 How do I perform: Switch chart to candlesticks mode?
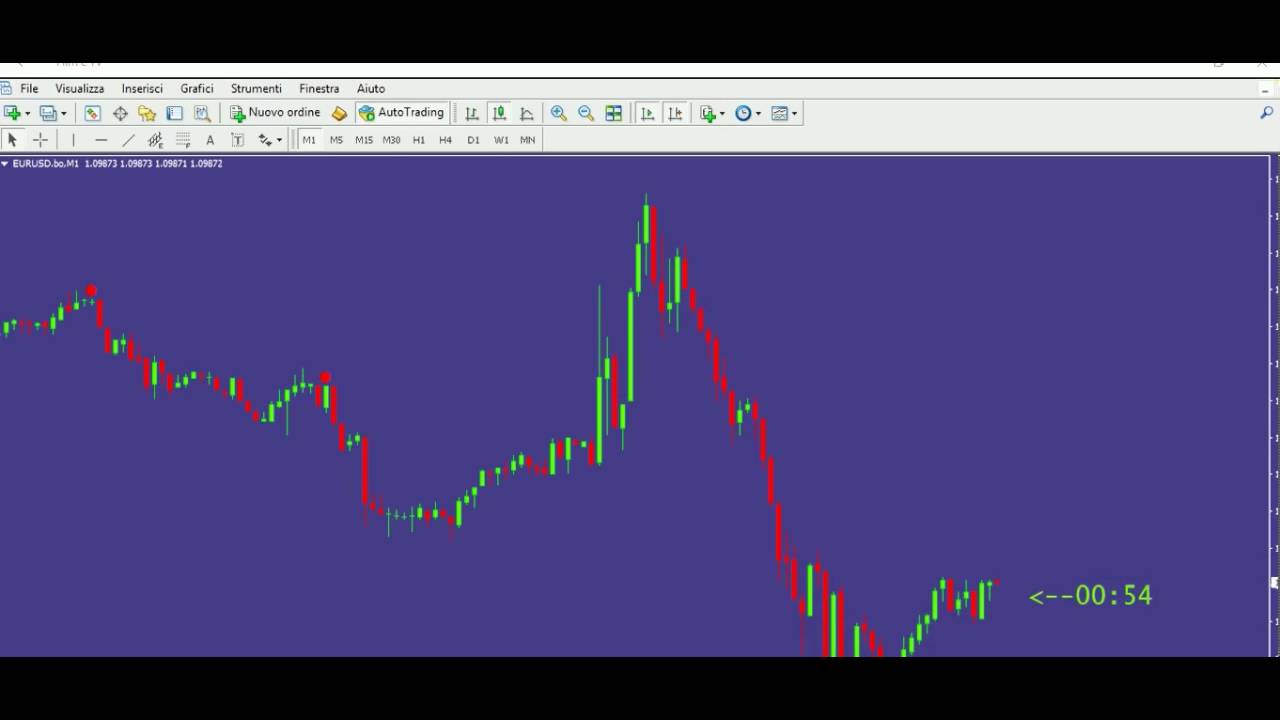[499, 114]
